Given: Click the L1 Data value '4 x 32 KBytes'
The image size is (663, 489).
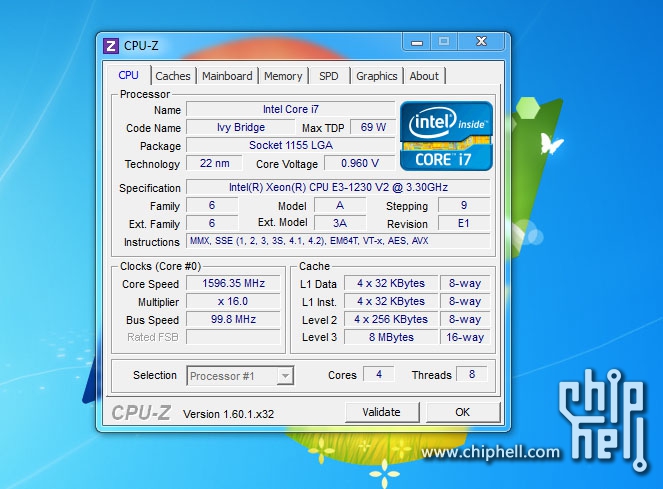Looking at the screenshot, I should point(391,283).
